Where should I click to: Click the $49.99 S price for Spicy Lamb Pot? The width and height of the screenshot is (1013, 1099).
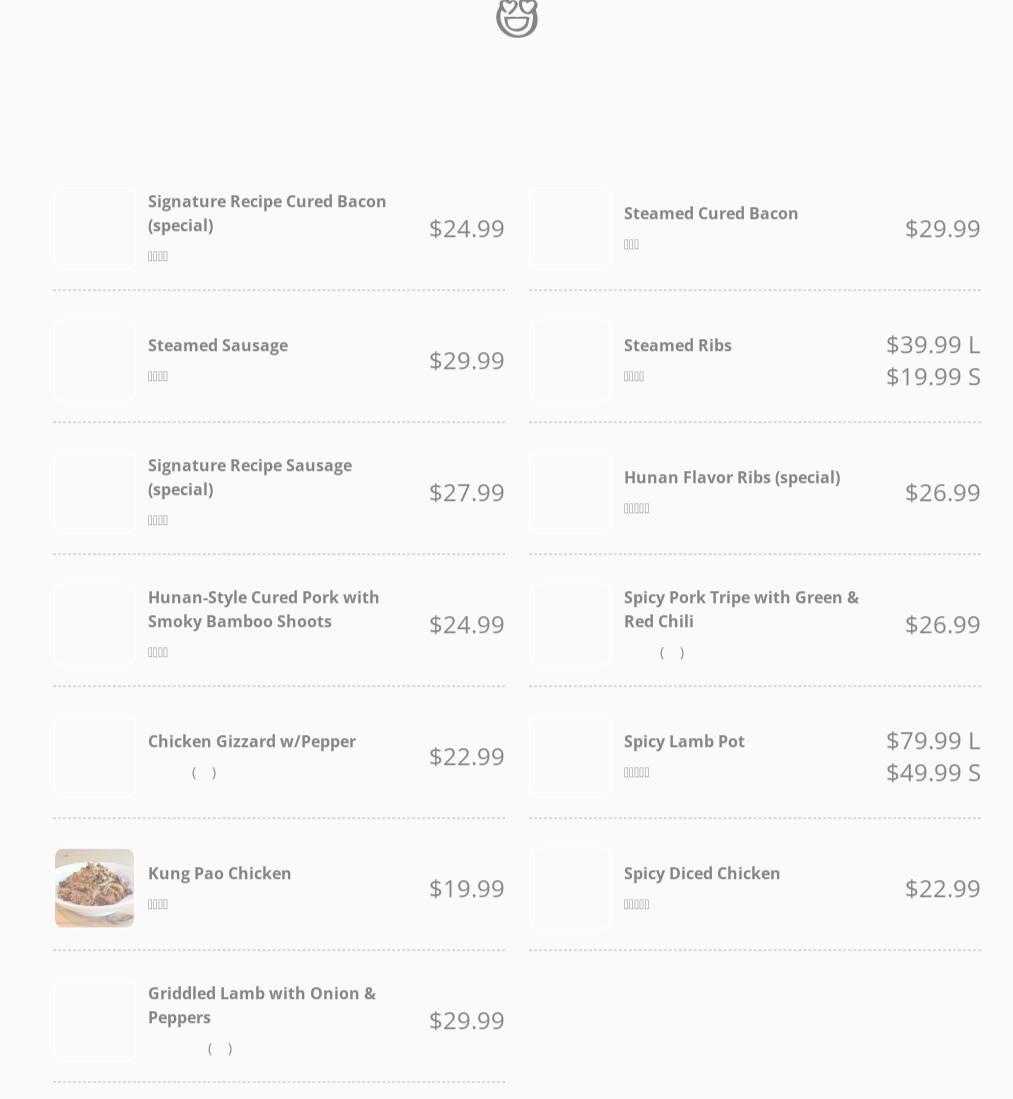pyautogui.click(x=933, y=772)
